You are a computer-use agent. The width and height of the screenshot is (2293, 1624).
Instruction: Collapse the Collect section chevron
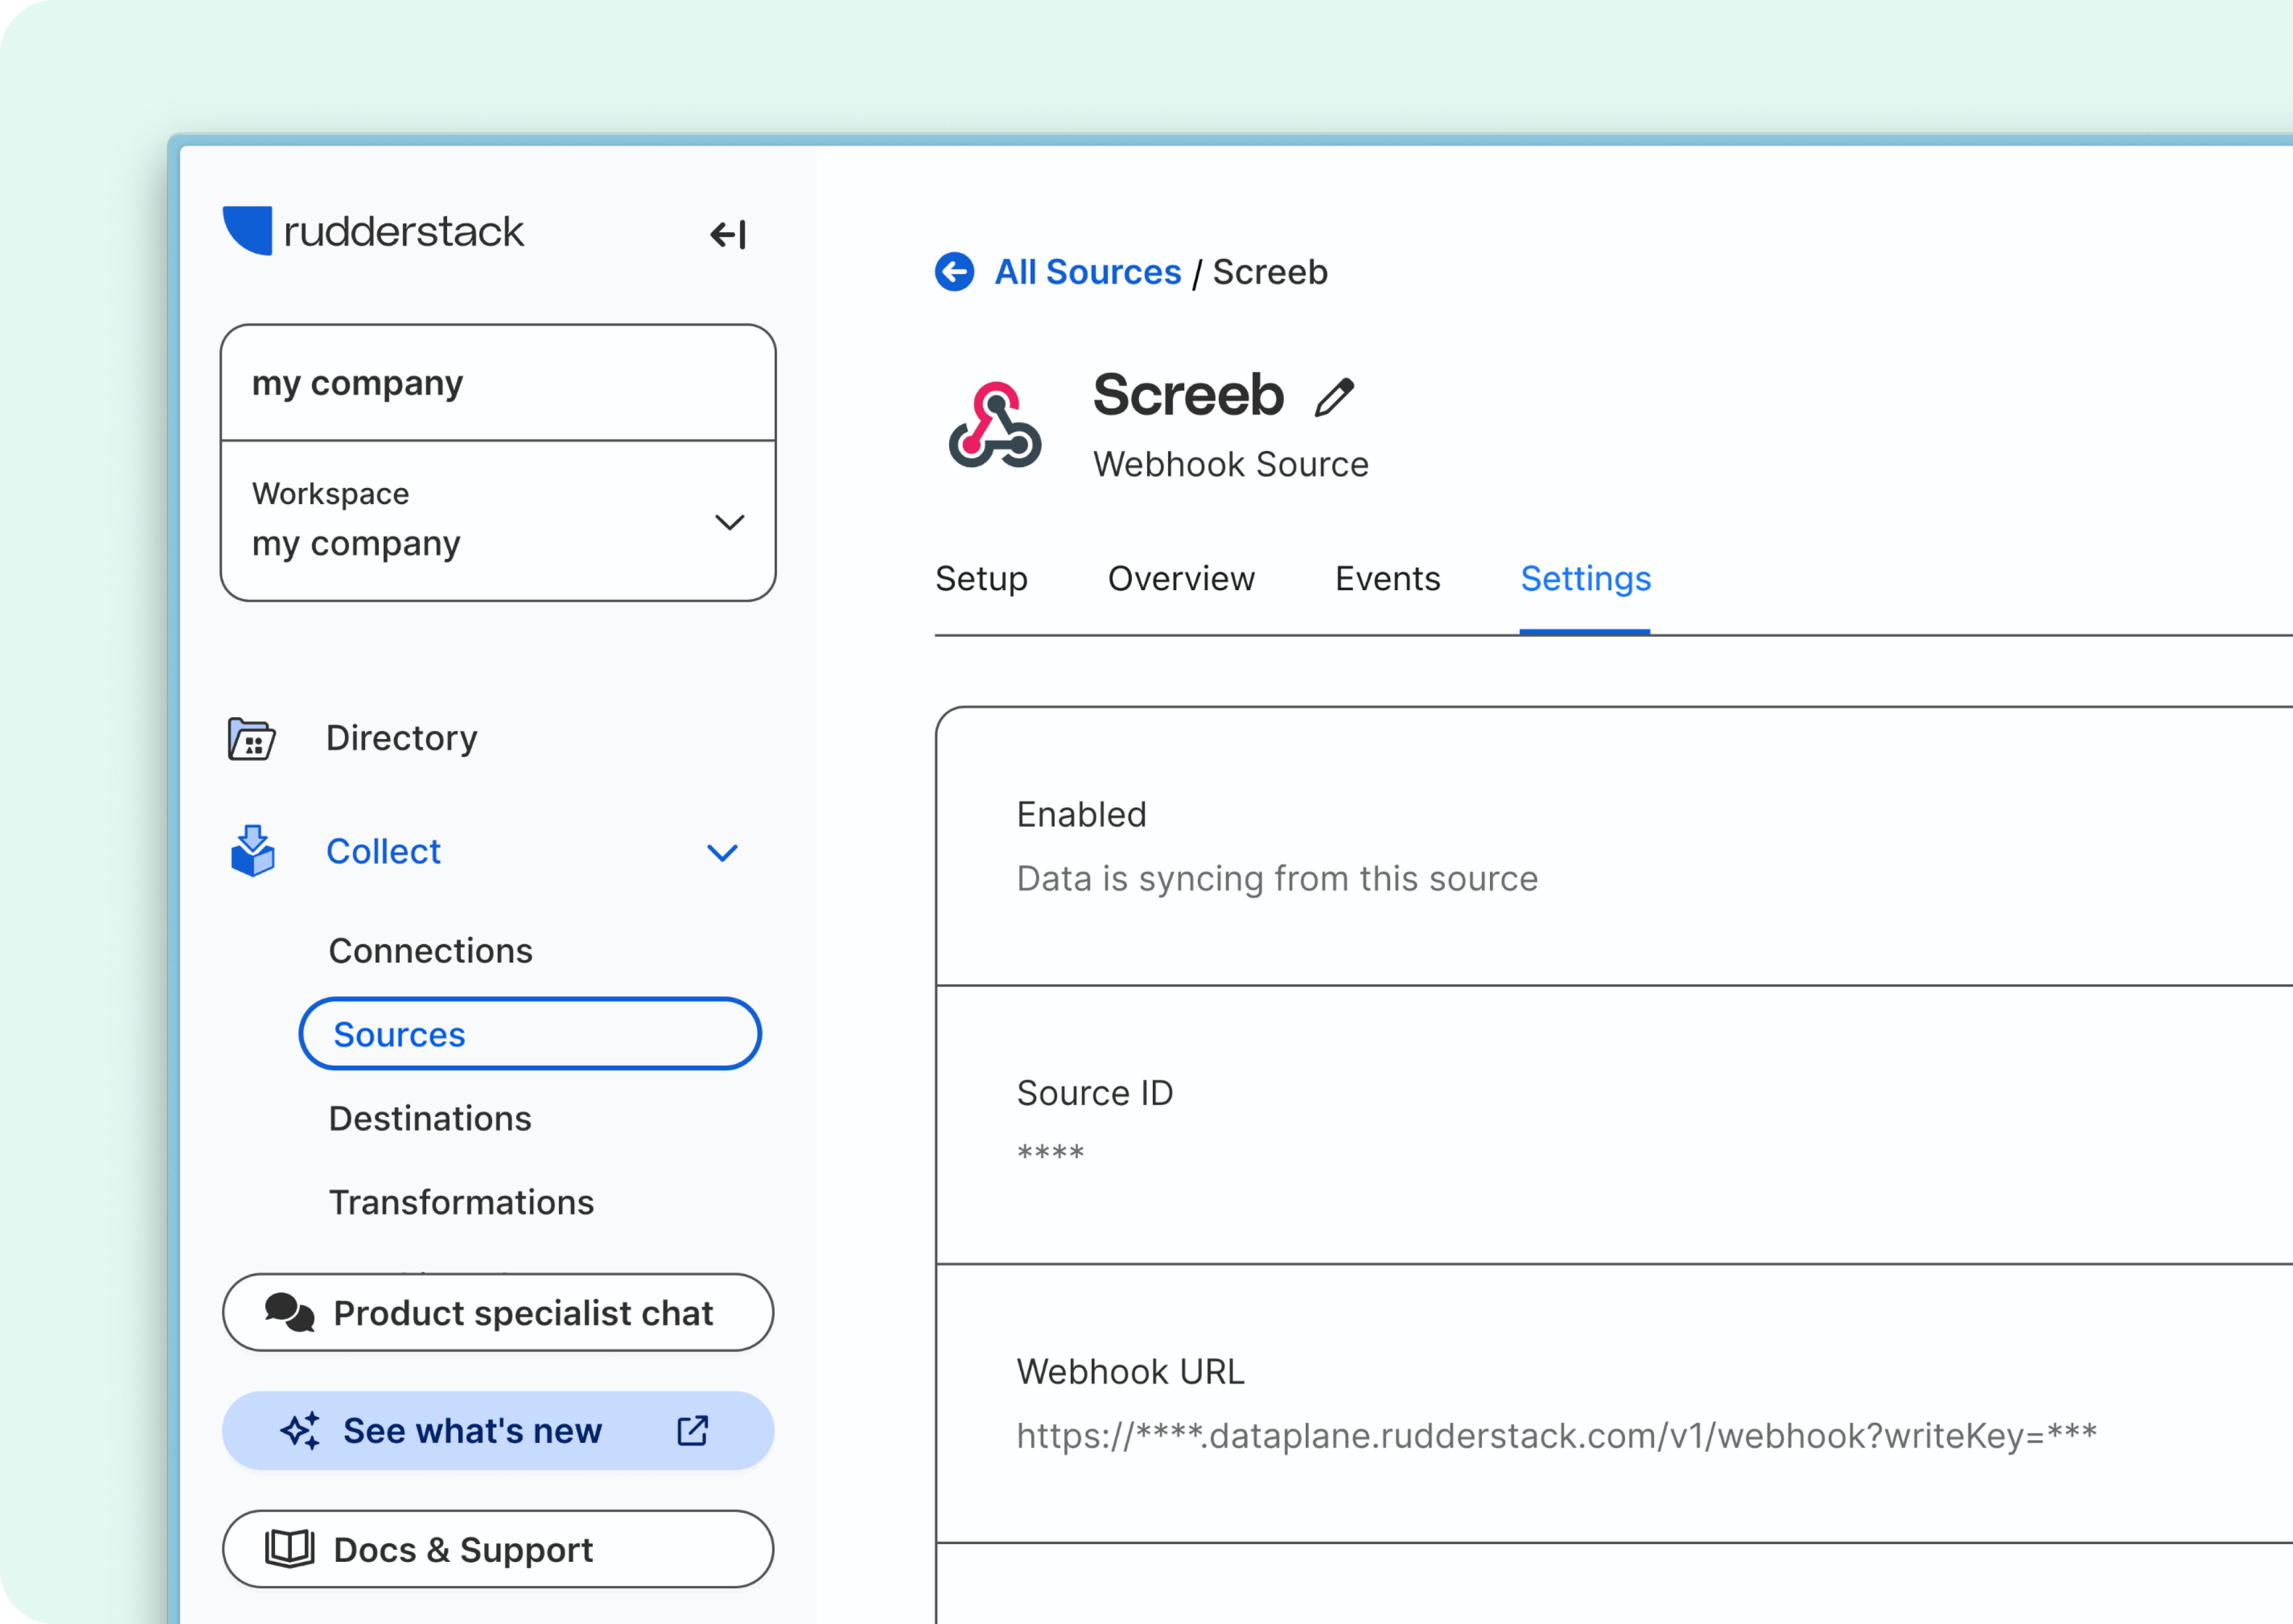point(722,853)
